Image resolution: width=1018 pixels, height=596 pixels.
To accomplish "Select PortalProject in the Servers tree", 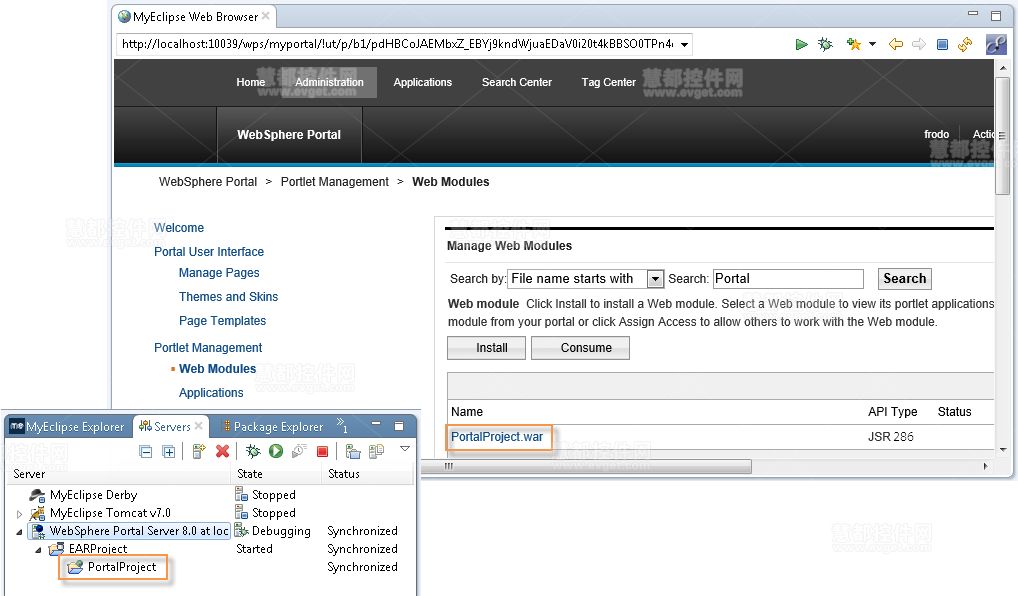I will click(112, 567).
